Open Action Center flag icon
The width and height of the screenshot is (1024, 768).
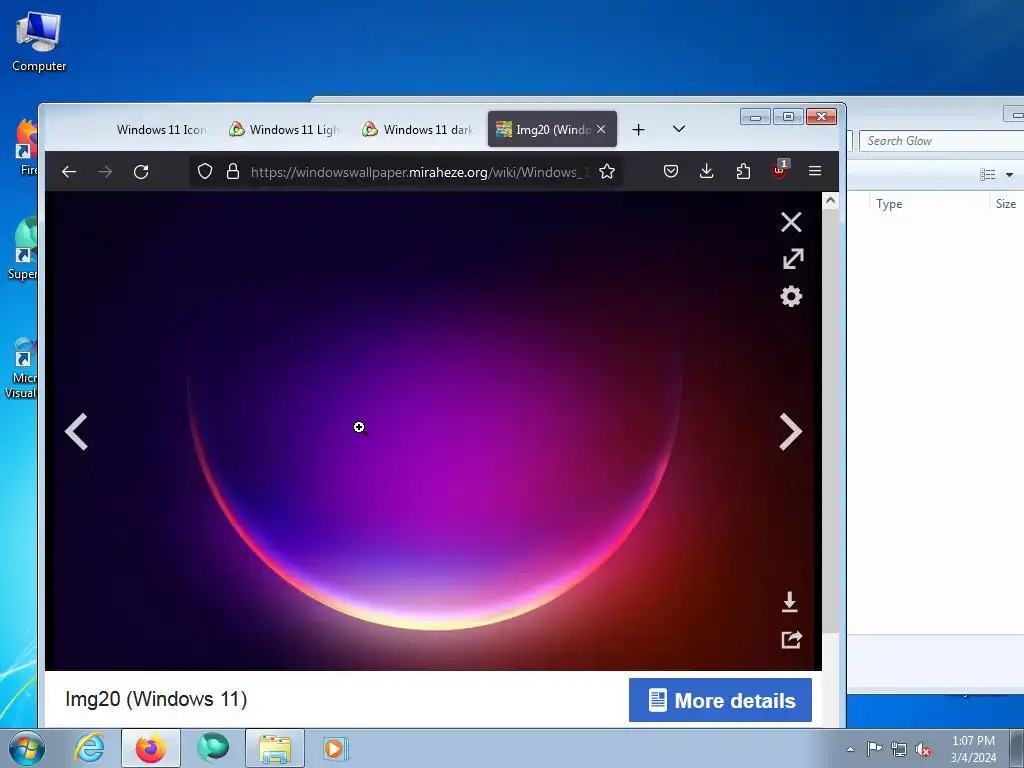point(874,749)
